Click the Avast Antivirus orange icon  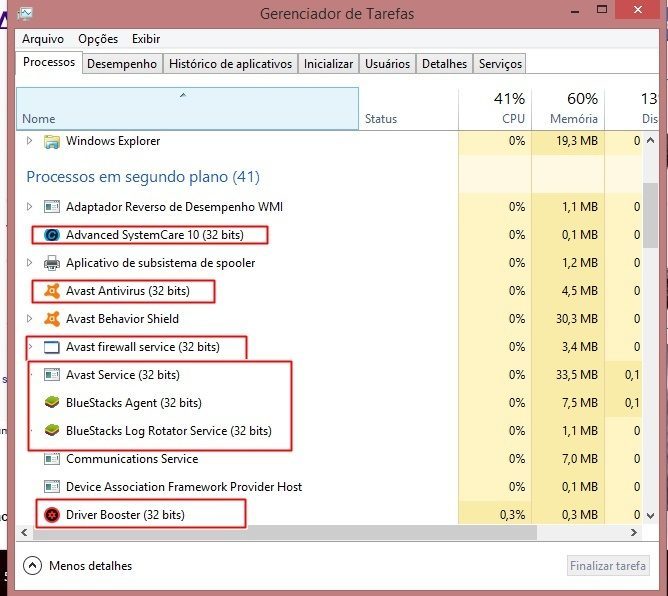(x=52, y=291)
